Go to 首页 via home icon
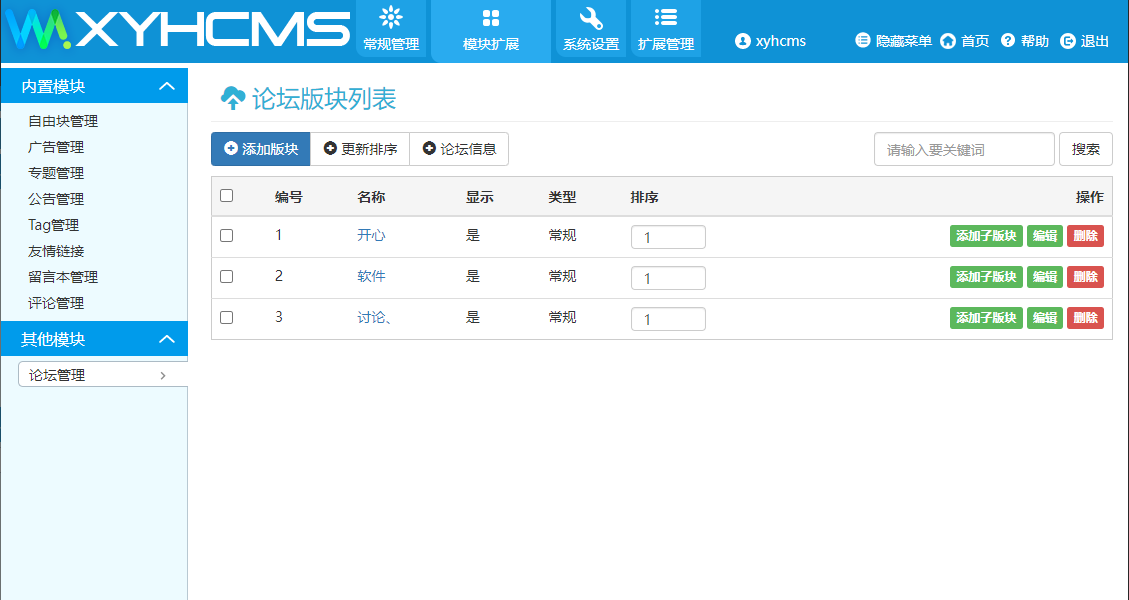The width and height of the screenshot is (1129, 600). (948, 41)
